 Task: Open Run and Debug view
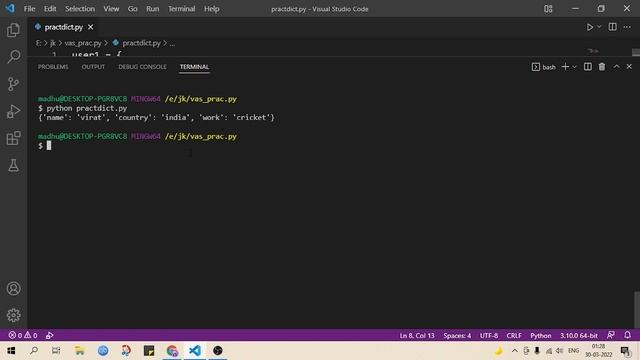[x=13, y=111]
